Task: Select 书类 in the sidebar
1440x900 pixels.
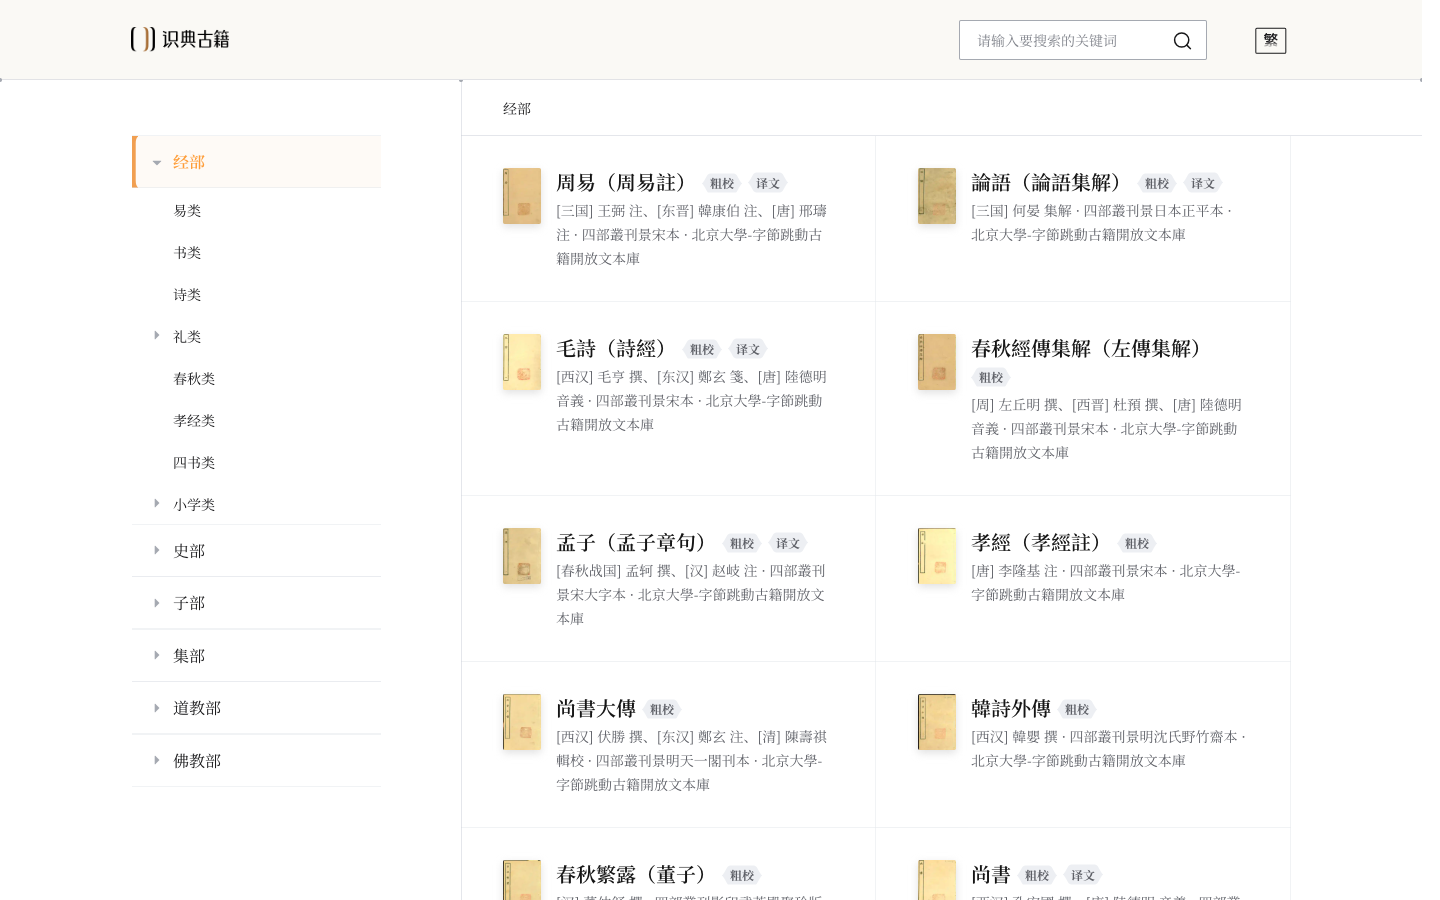Action: coord(187,253)
